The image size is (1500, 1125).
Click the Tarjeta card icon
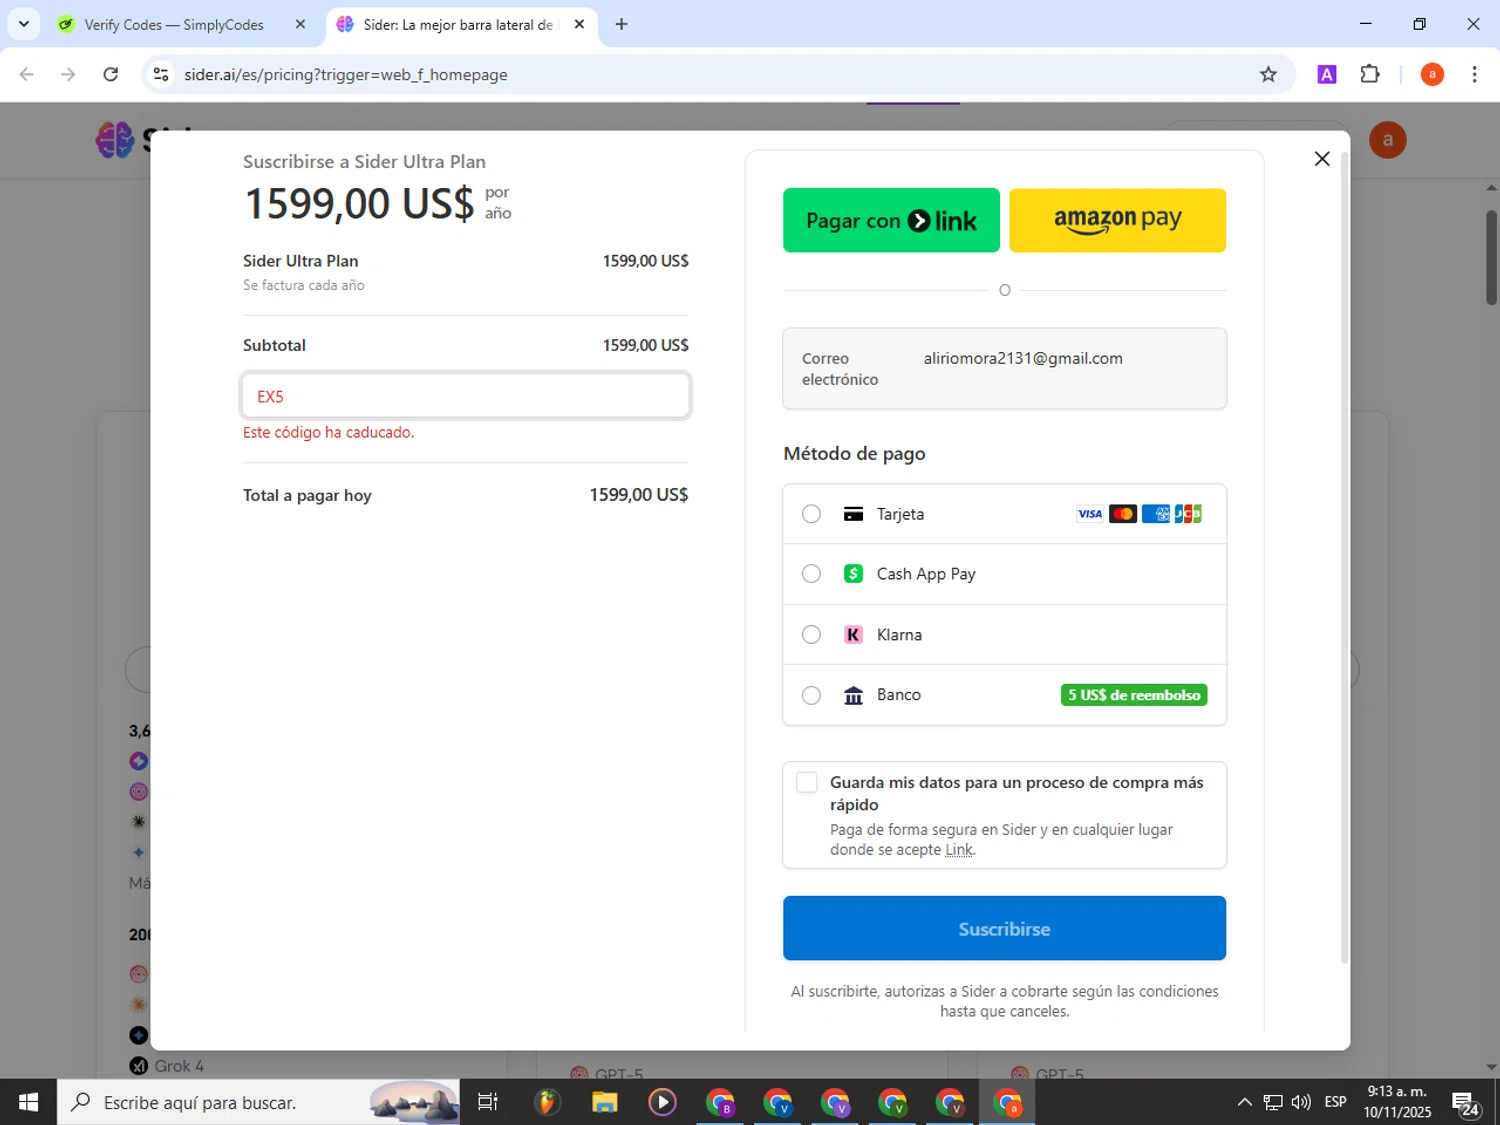[853, 514]
